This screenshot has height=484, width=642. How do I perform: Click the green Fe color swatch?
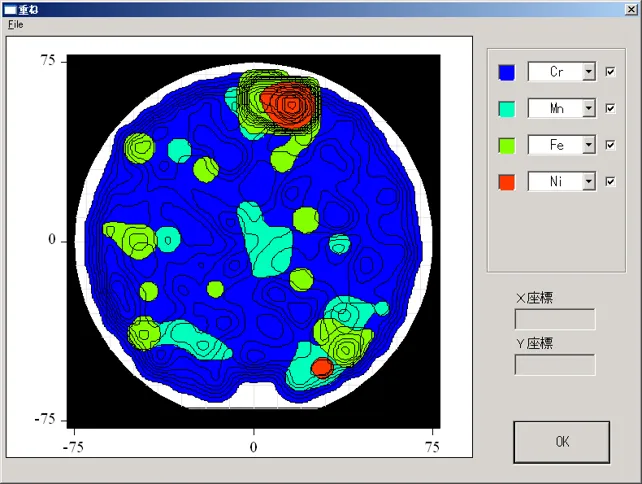pyautogui.click(x=507, y=145)
